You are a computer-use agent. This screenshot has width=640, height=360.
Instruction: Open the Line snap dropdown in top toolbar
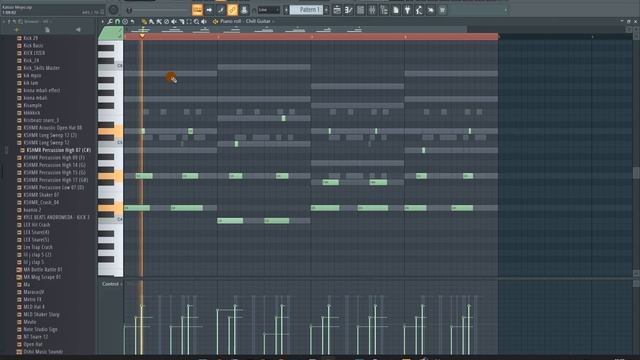tap(269, 10)
